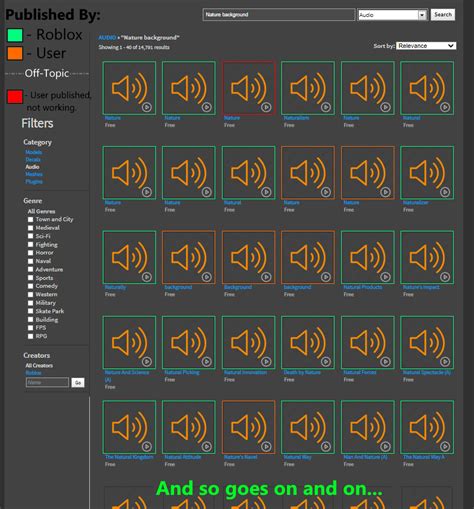Open the Nature's Impact title link
474x509 pixels.
(x=421, y=287)
